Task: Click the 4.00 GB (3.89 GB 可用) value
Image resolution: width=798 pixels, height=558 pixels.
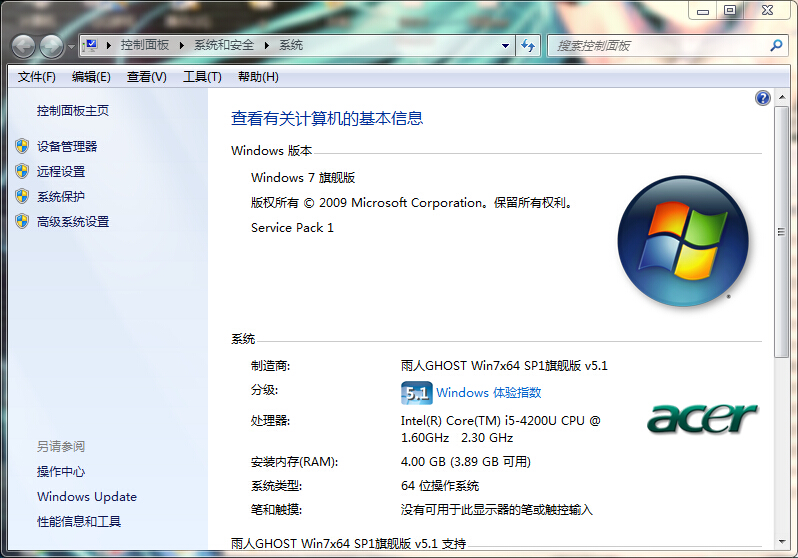Action: click(466, 462)
